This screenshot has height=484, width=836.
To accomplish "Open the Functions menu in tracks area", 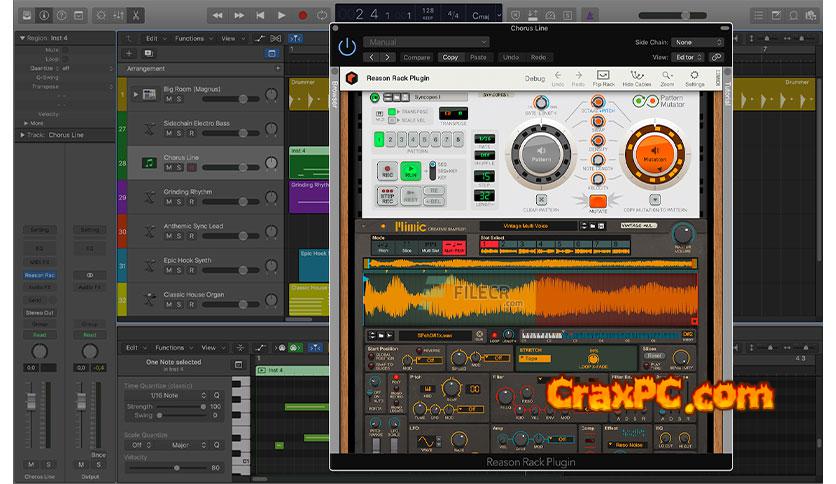I will [191, 38].
